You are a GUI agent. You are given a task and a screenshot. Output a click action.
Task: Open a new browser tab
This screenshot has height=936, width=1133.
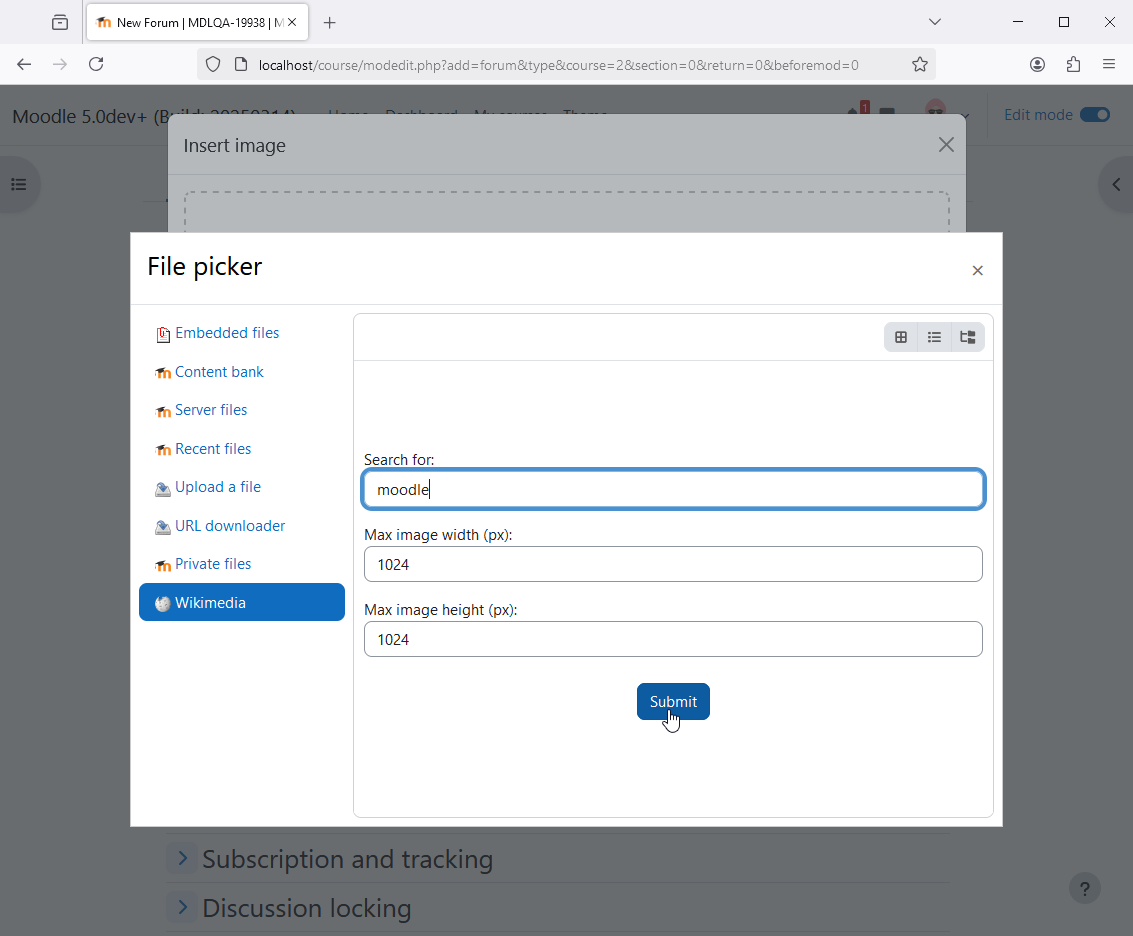329,22
